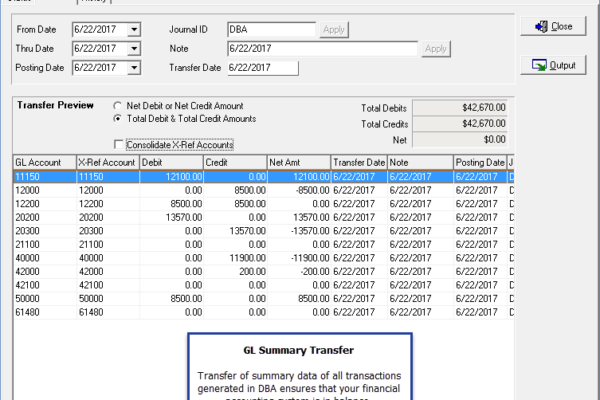This screenshot has height=400, width=600.
Task: Click X-Ref Account cell 12200
Action: [108, 204]
